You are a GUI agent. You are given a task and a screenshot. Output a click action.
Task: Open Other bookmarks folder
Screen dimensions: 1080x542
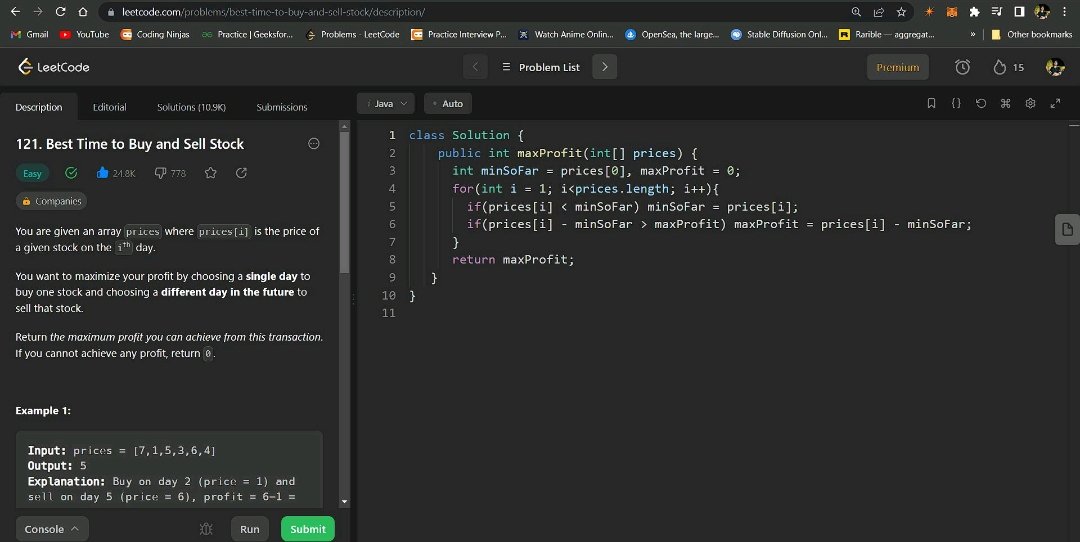point(1031,34)
